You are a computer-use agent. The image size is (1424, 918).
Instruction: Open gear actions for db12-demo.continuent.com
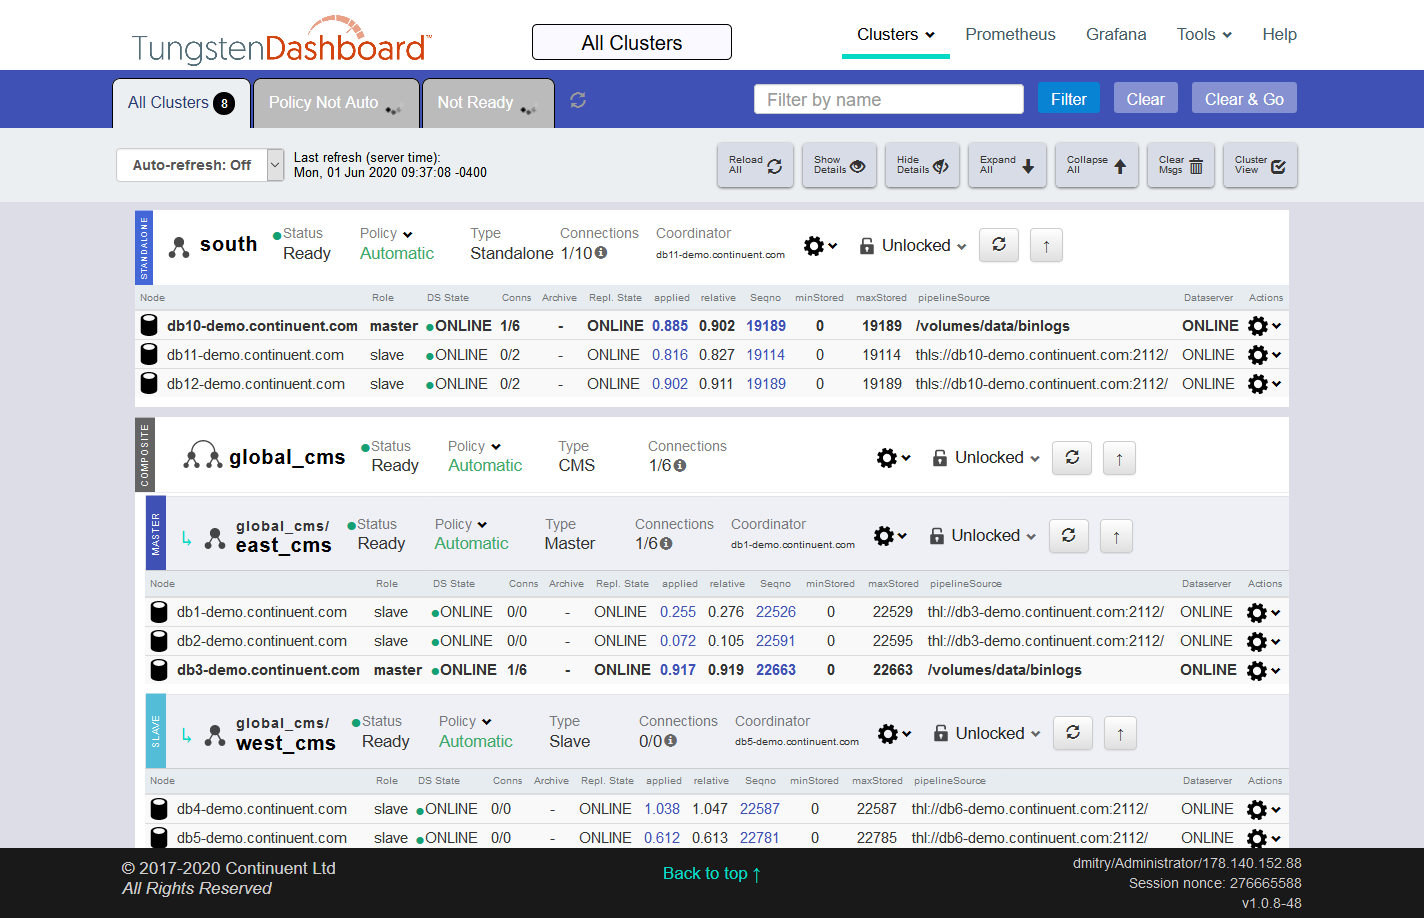1264,384
